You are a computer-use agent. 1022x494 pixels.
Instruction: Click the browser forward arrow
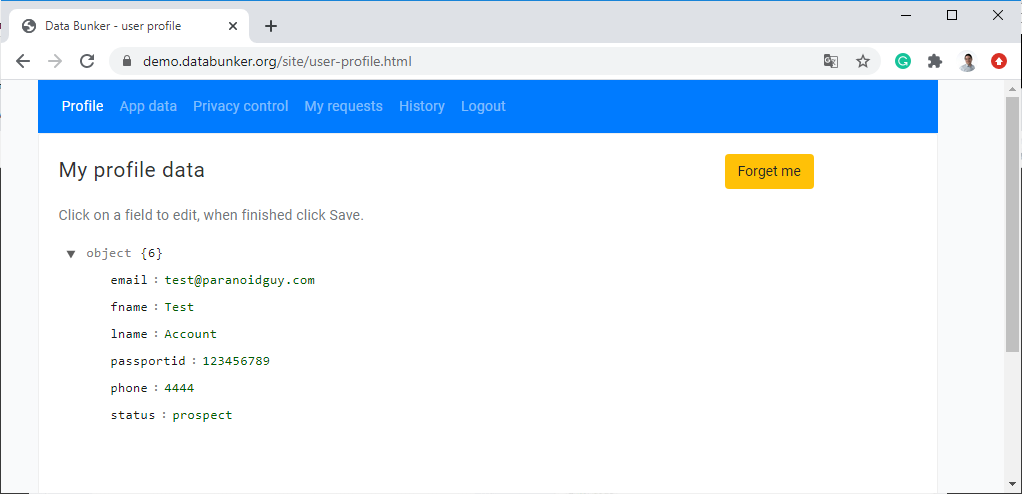tap(55, 61)
